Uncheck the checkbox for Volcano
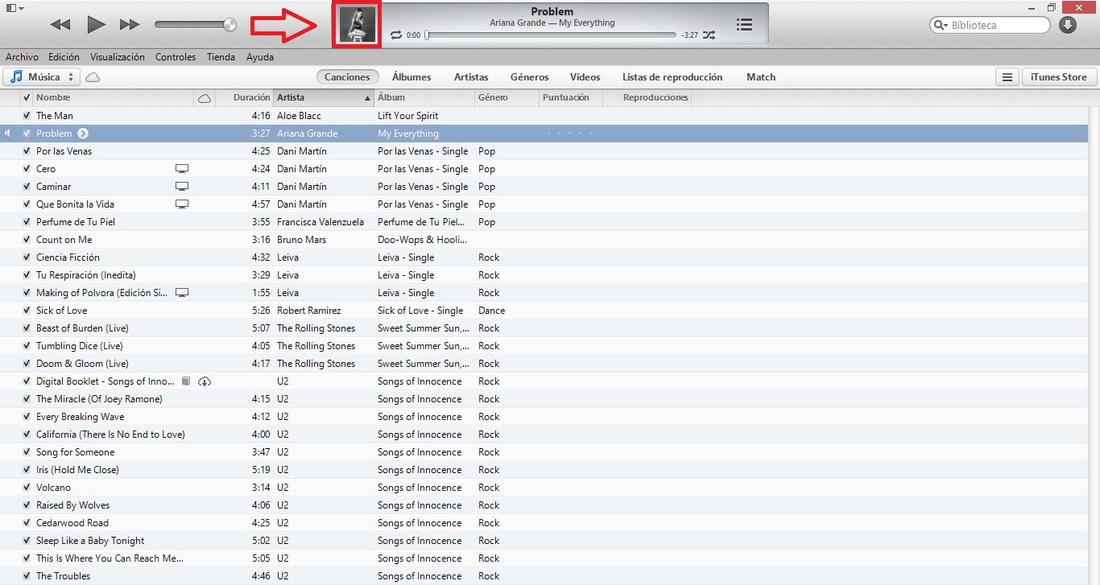The image size is (1100, 585). (x=27, y=488)
